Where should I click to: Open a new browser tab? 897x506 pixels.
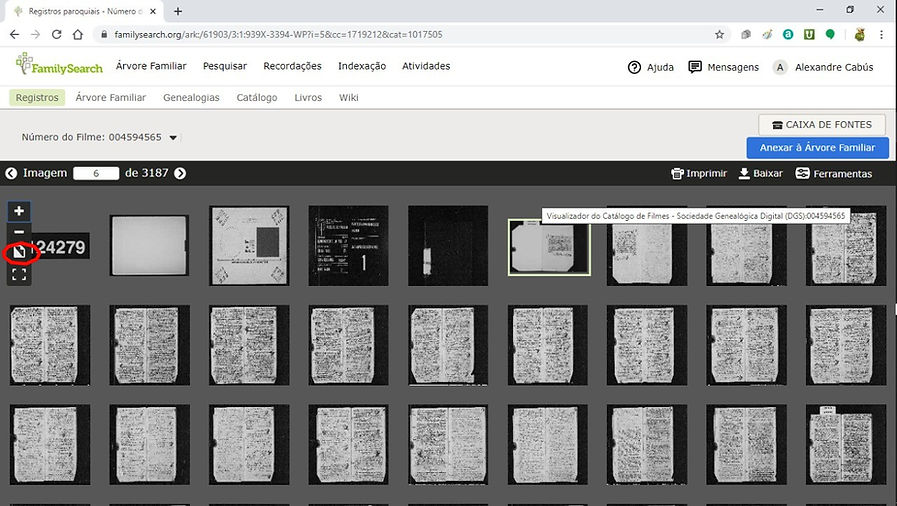tap(178, 11)
